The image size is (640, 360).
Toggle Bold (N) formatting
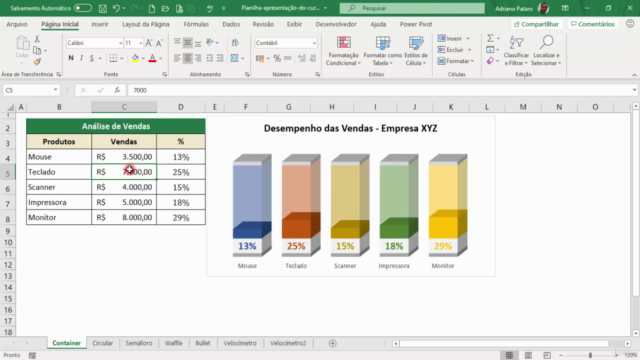coord(71,58)
